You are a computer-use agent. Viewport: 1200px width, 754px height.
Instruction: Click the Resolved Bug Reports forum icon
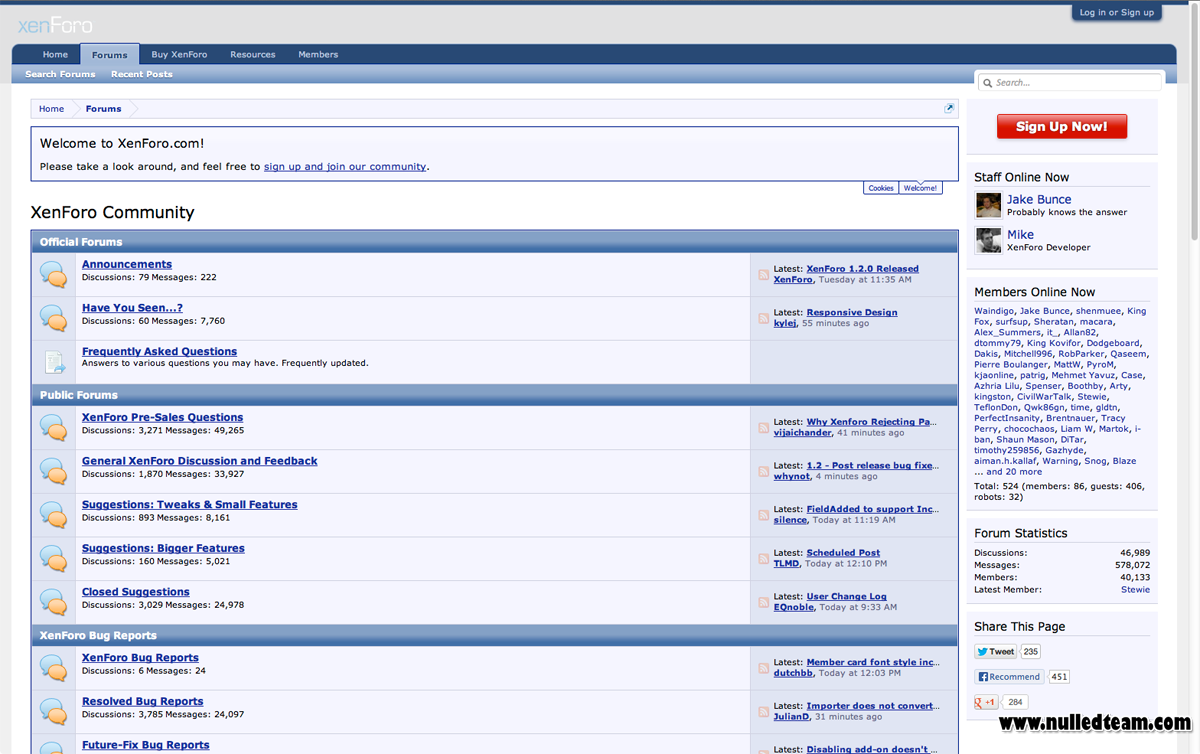(x=53, y=711)
